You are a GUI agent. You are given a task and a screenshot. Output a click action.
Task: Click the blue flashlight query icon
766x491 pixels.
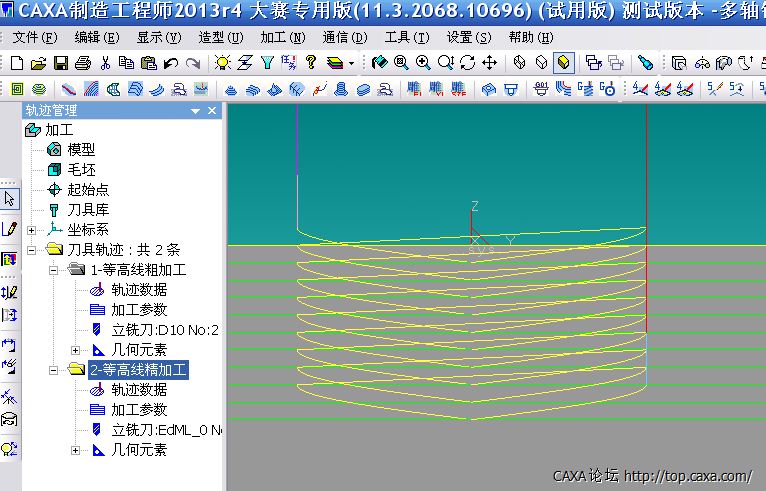[x=645, y=63]
